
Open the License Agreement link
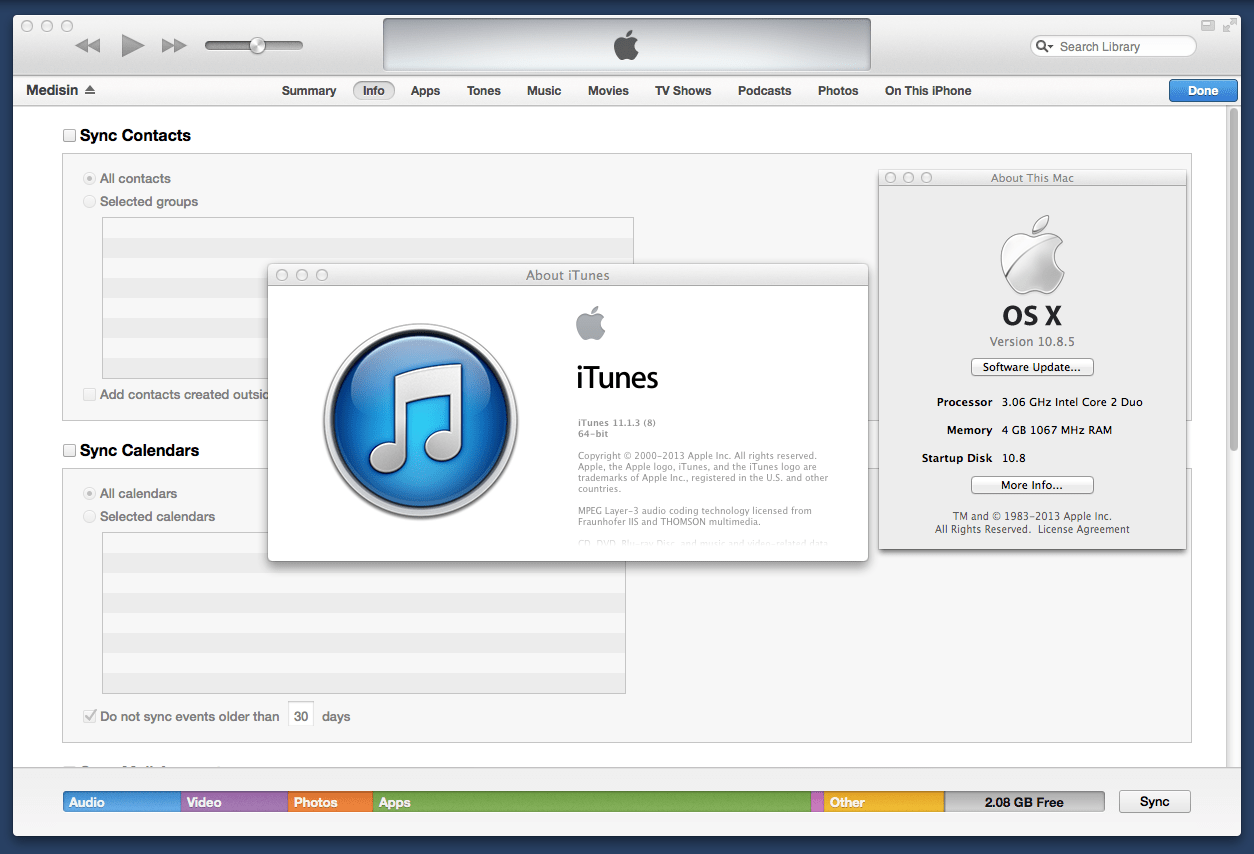tap(1083, 530)
